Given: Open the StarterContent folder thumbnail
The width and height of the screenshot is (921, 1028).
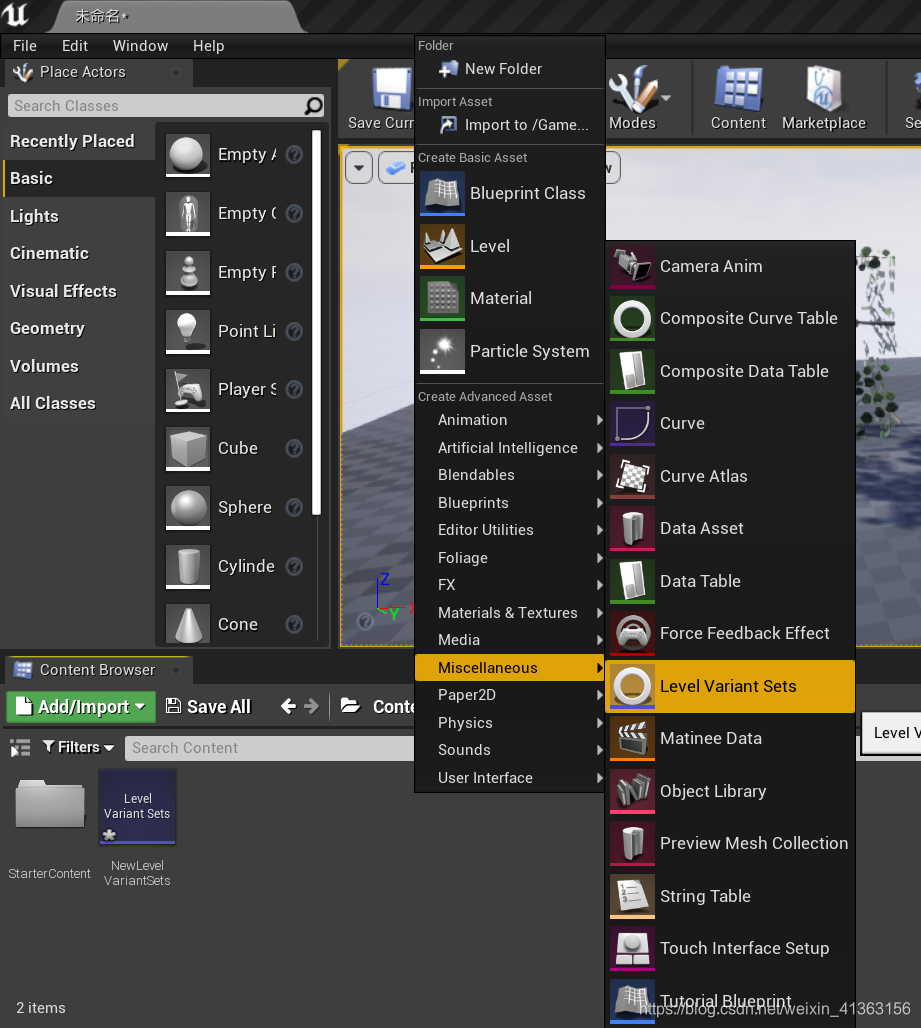Looking at the screenshot, I should point(48,803).
